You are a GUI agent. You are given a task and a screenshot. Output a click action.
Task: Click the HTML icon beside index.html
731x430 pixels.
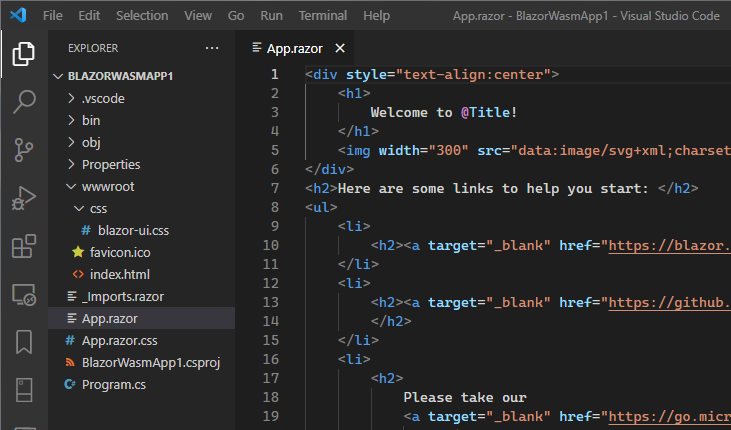[78, 274]
